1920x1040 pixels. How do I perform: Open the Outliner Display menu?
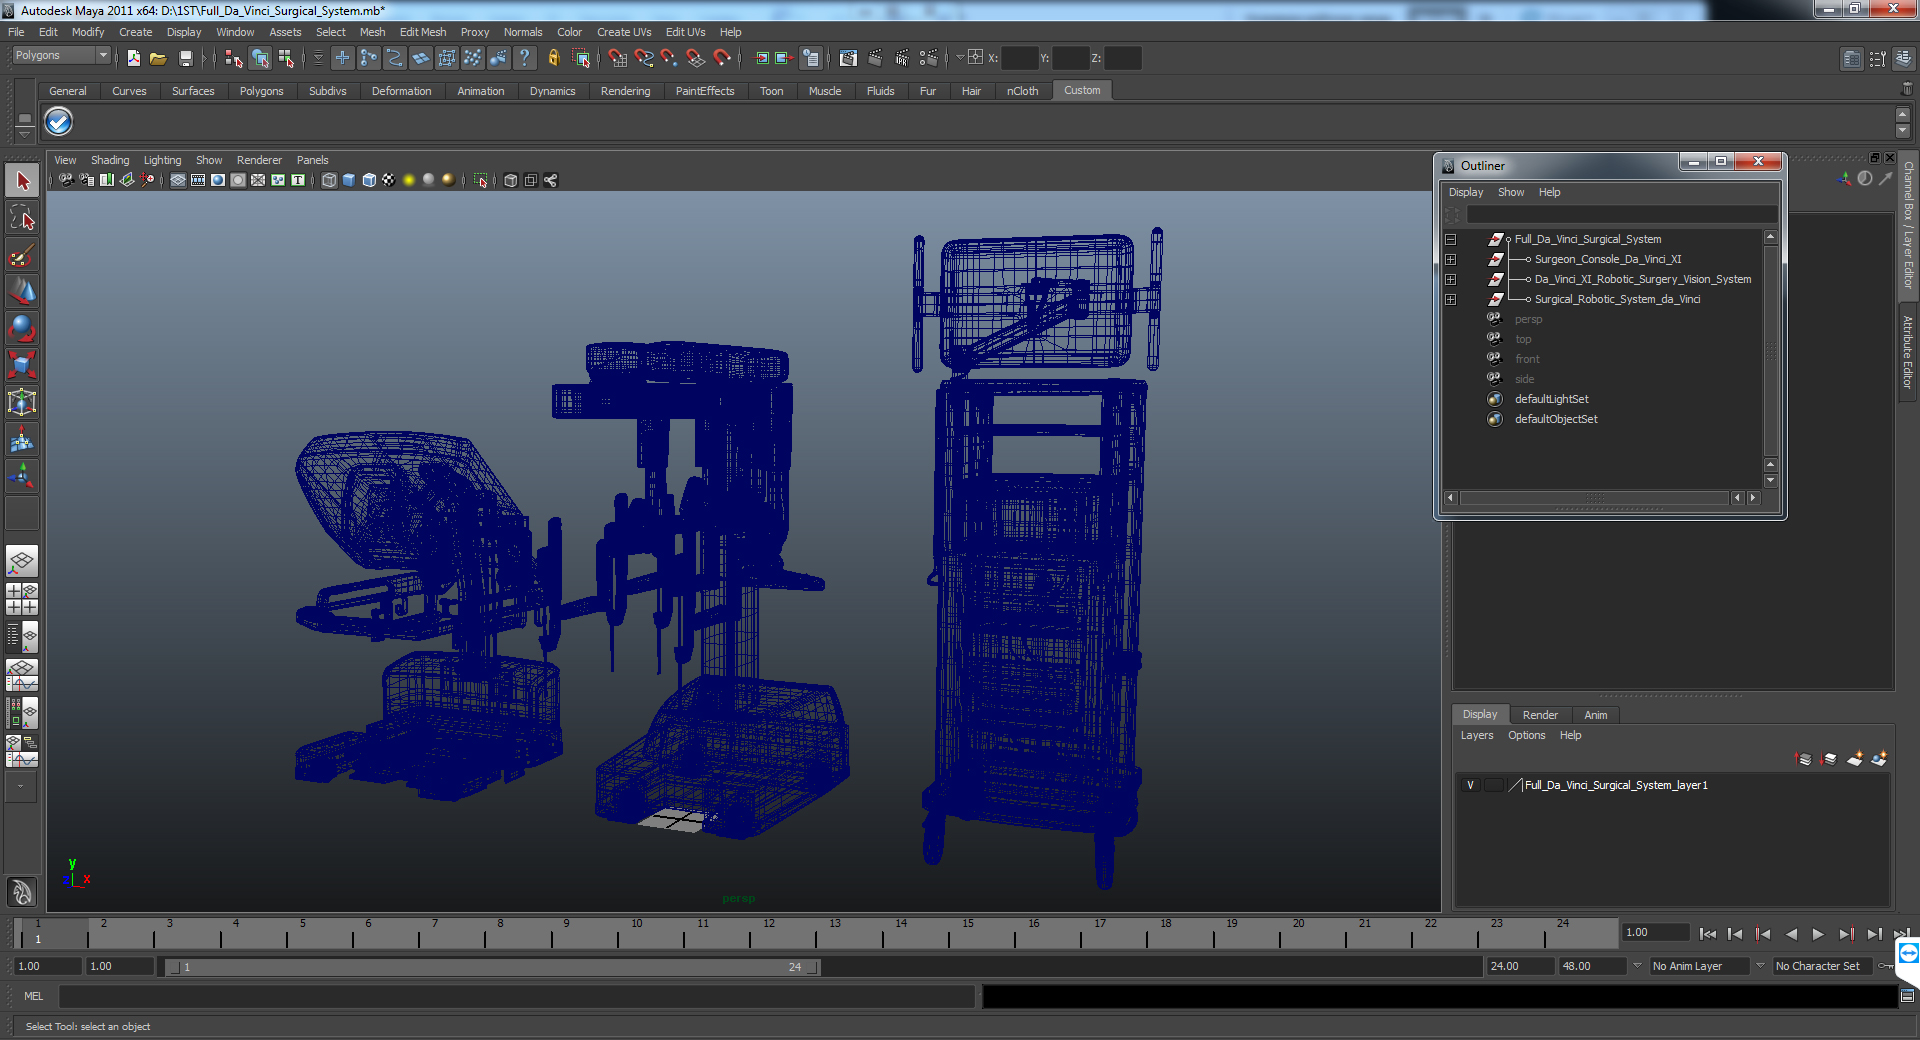(1466, 192)
